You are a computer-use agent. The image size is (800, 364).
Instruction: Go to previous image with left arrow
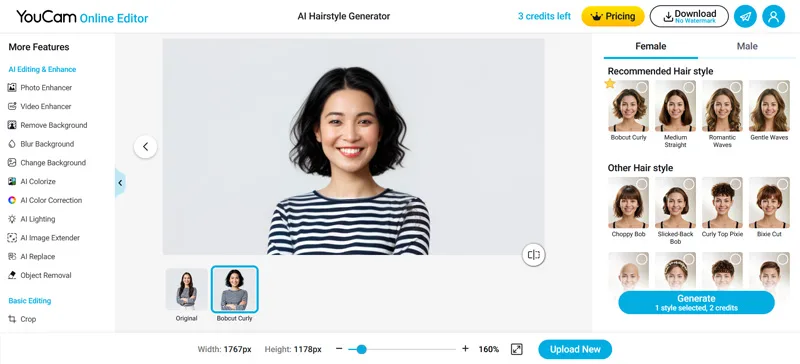click(145, 147)
